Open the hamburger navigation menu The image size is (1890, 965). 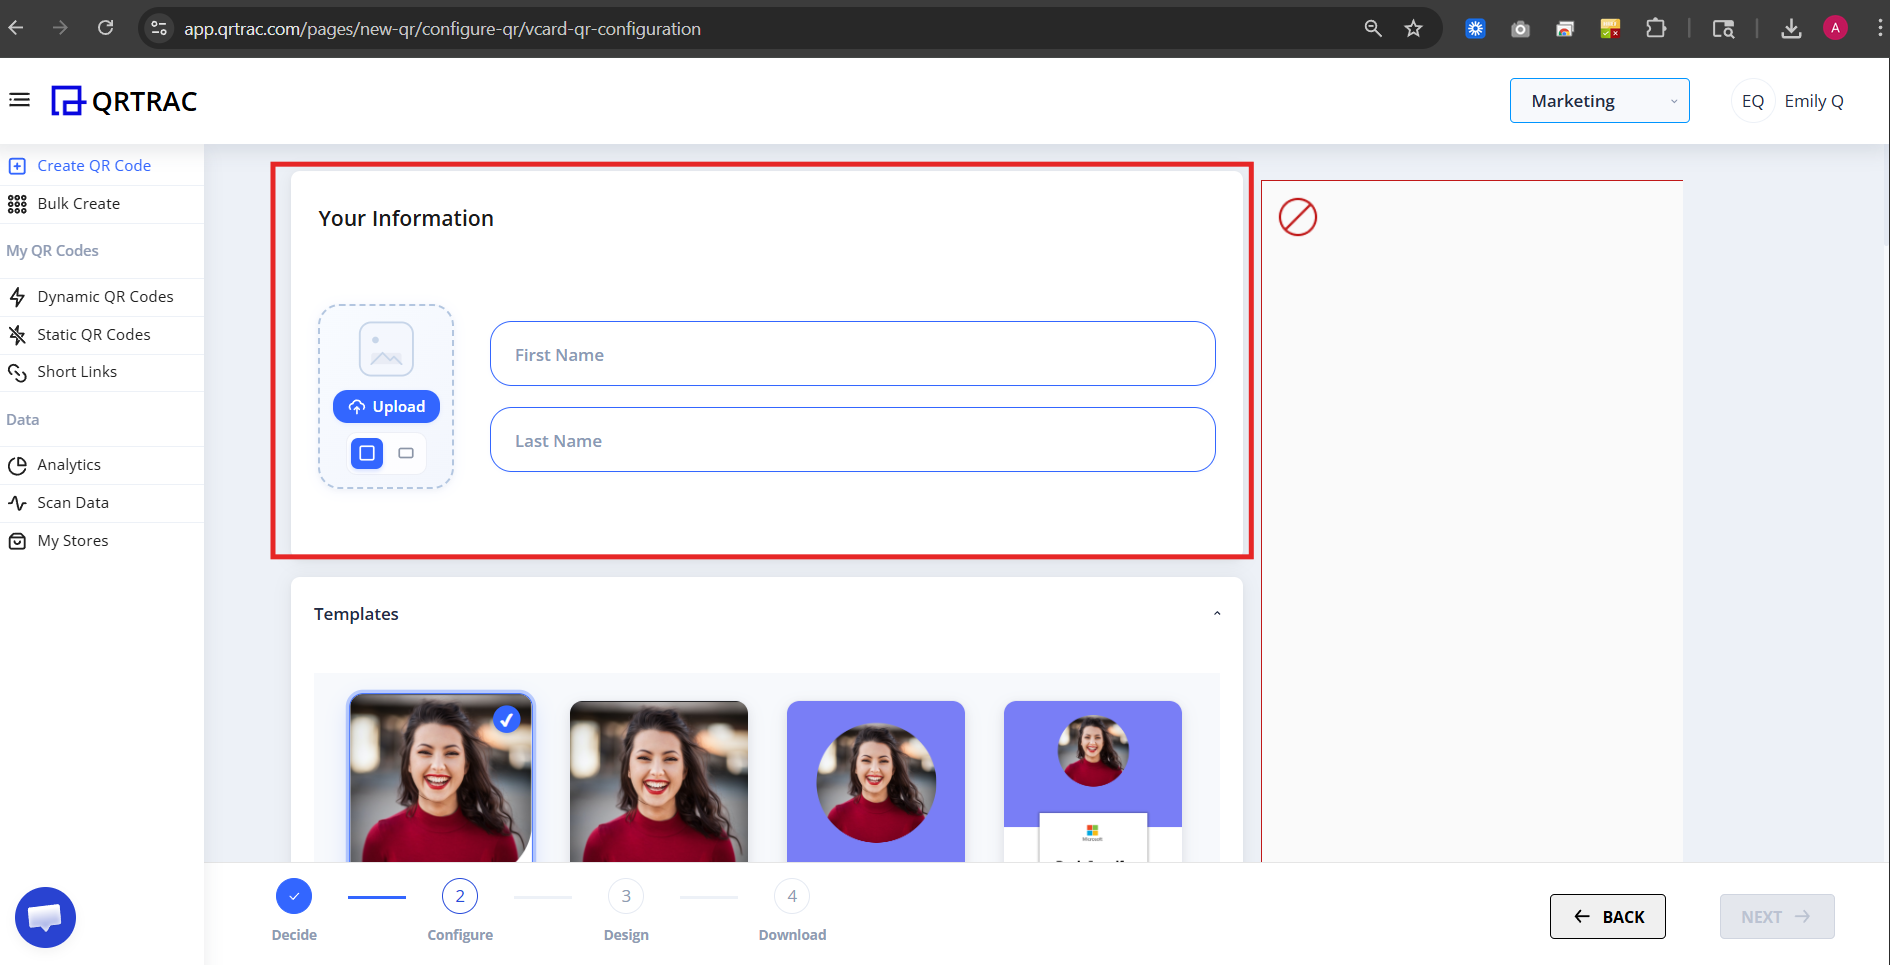(19, 100)
